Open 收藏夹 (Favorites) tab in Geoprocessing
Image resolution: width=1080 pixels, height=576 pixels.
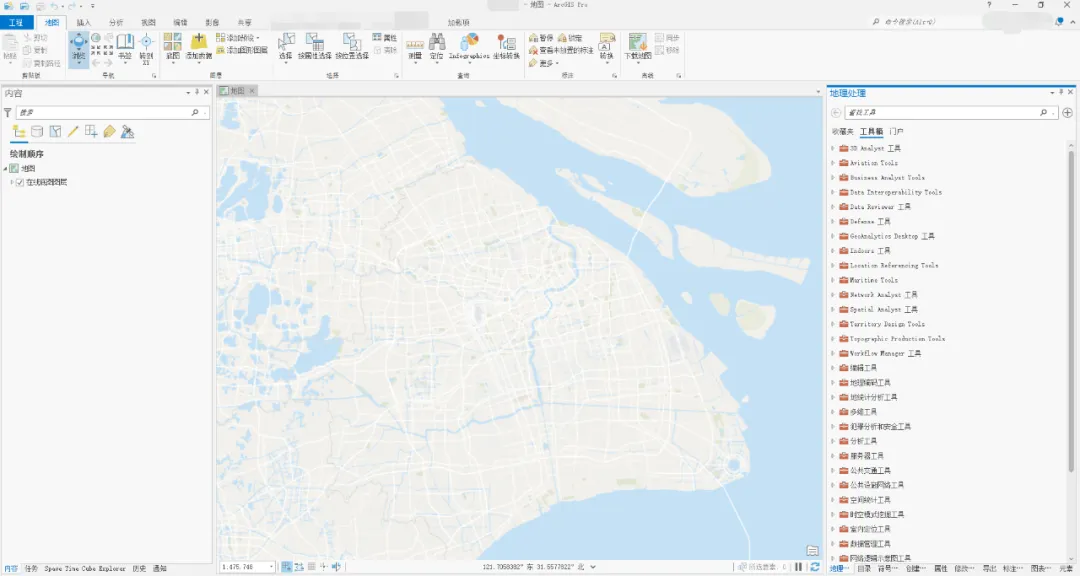842,132
